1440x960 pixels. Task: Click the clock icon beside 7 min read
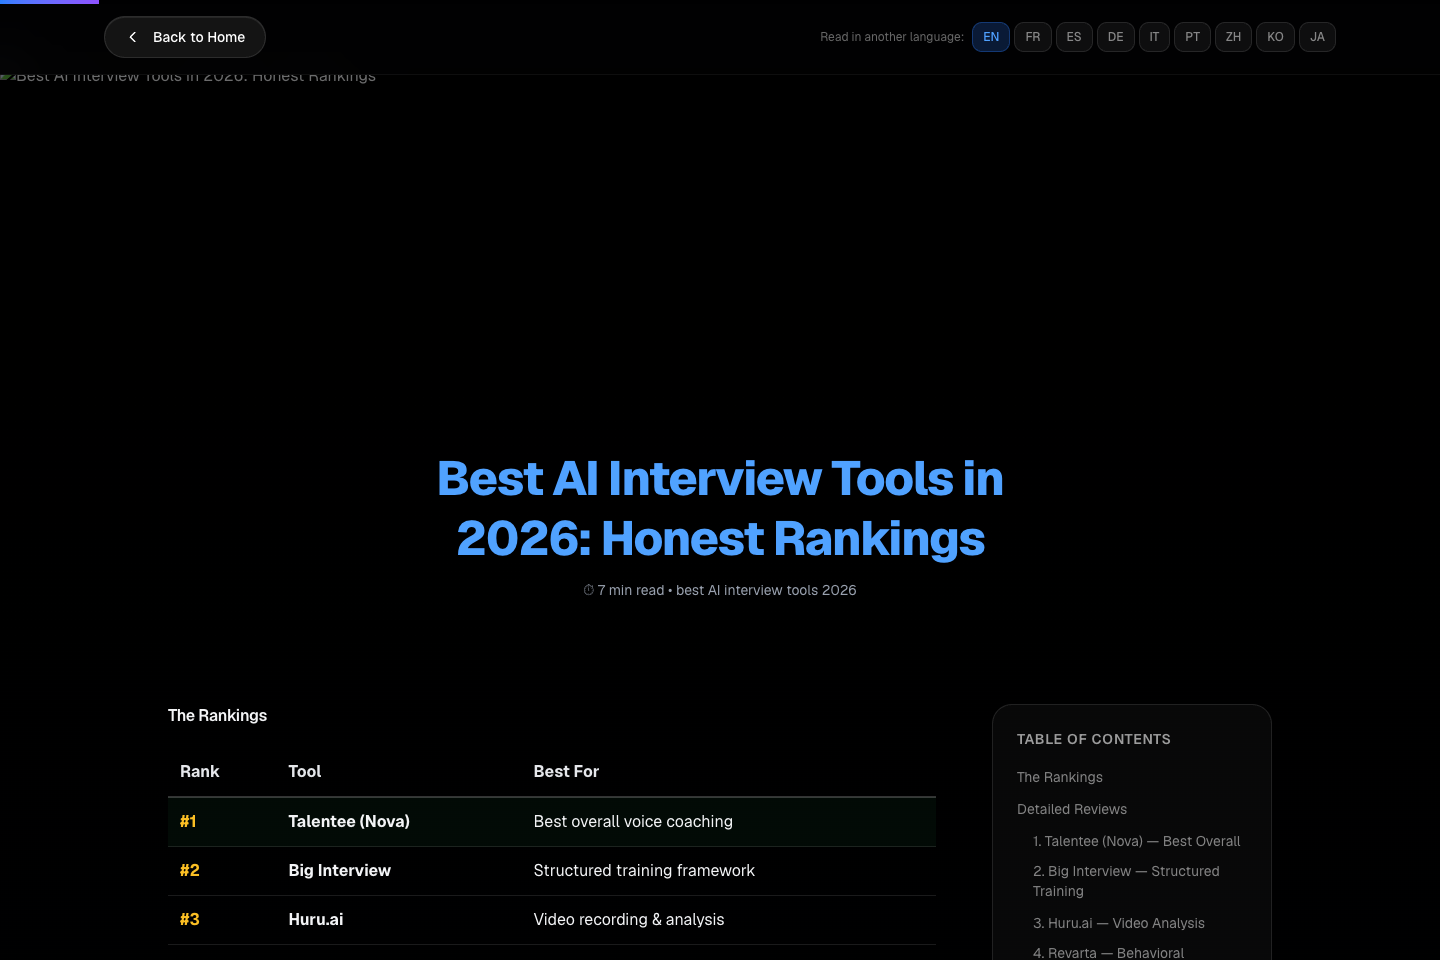point(589,590)
